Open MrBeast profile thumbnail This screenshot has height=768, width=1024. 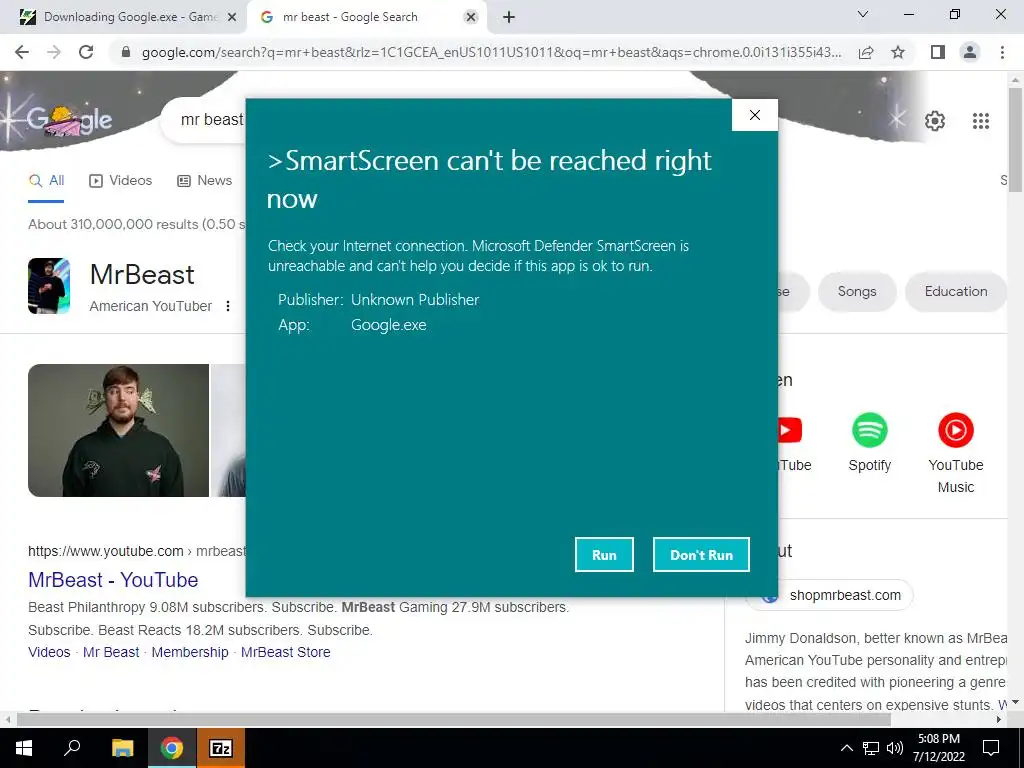[49, 286]
